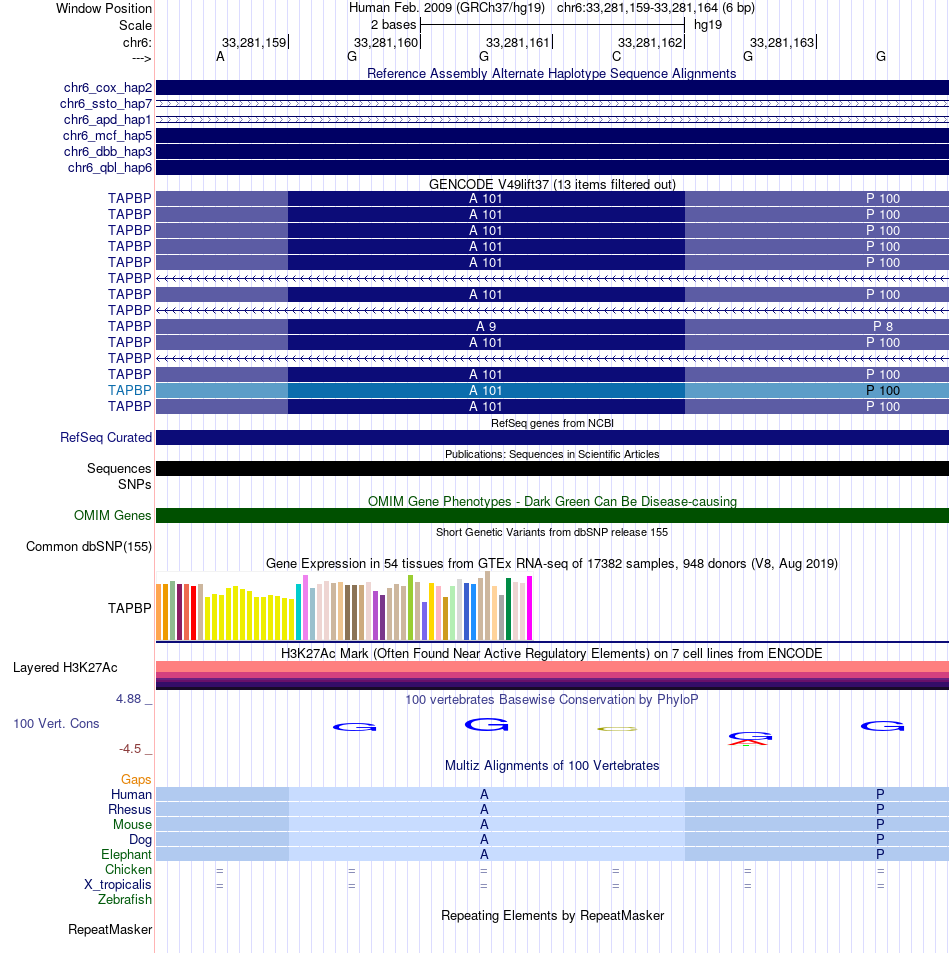Click the Scale label

(x=135, y=26)
